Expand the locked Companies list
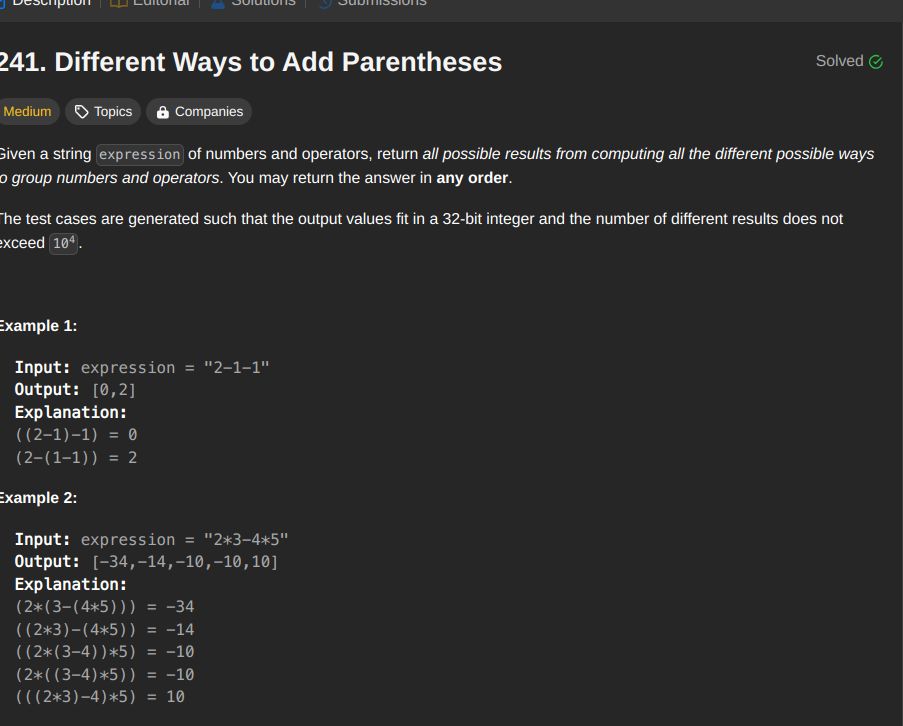 (x=199, y=112)
